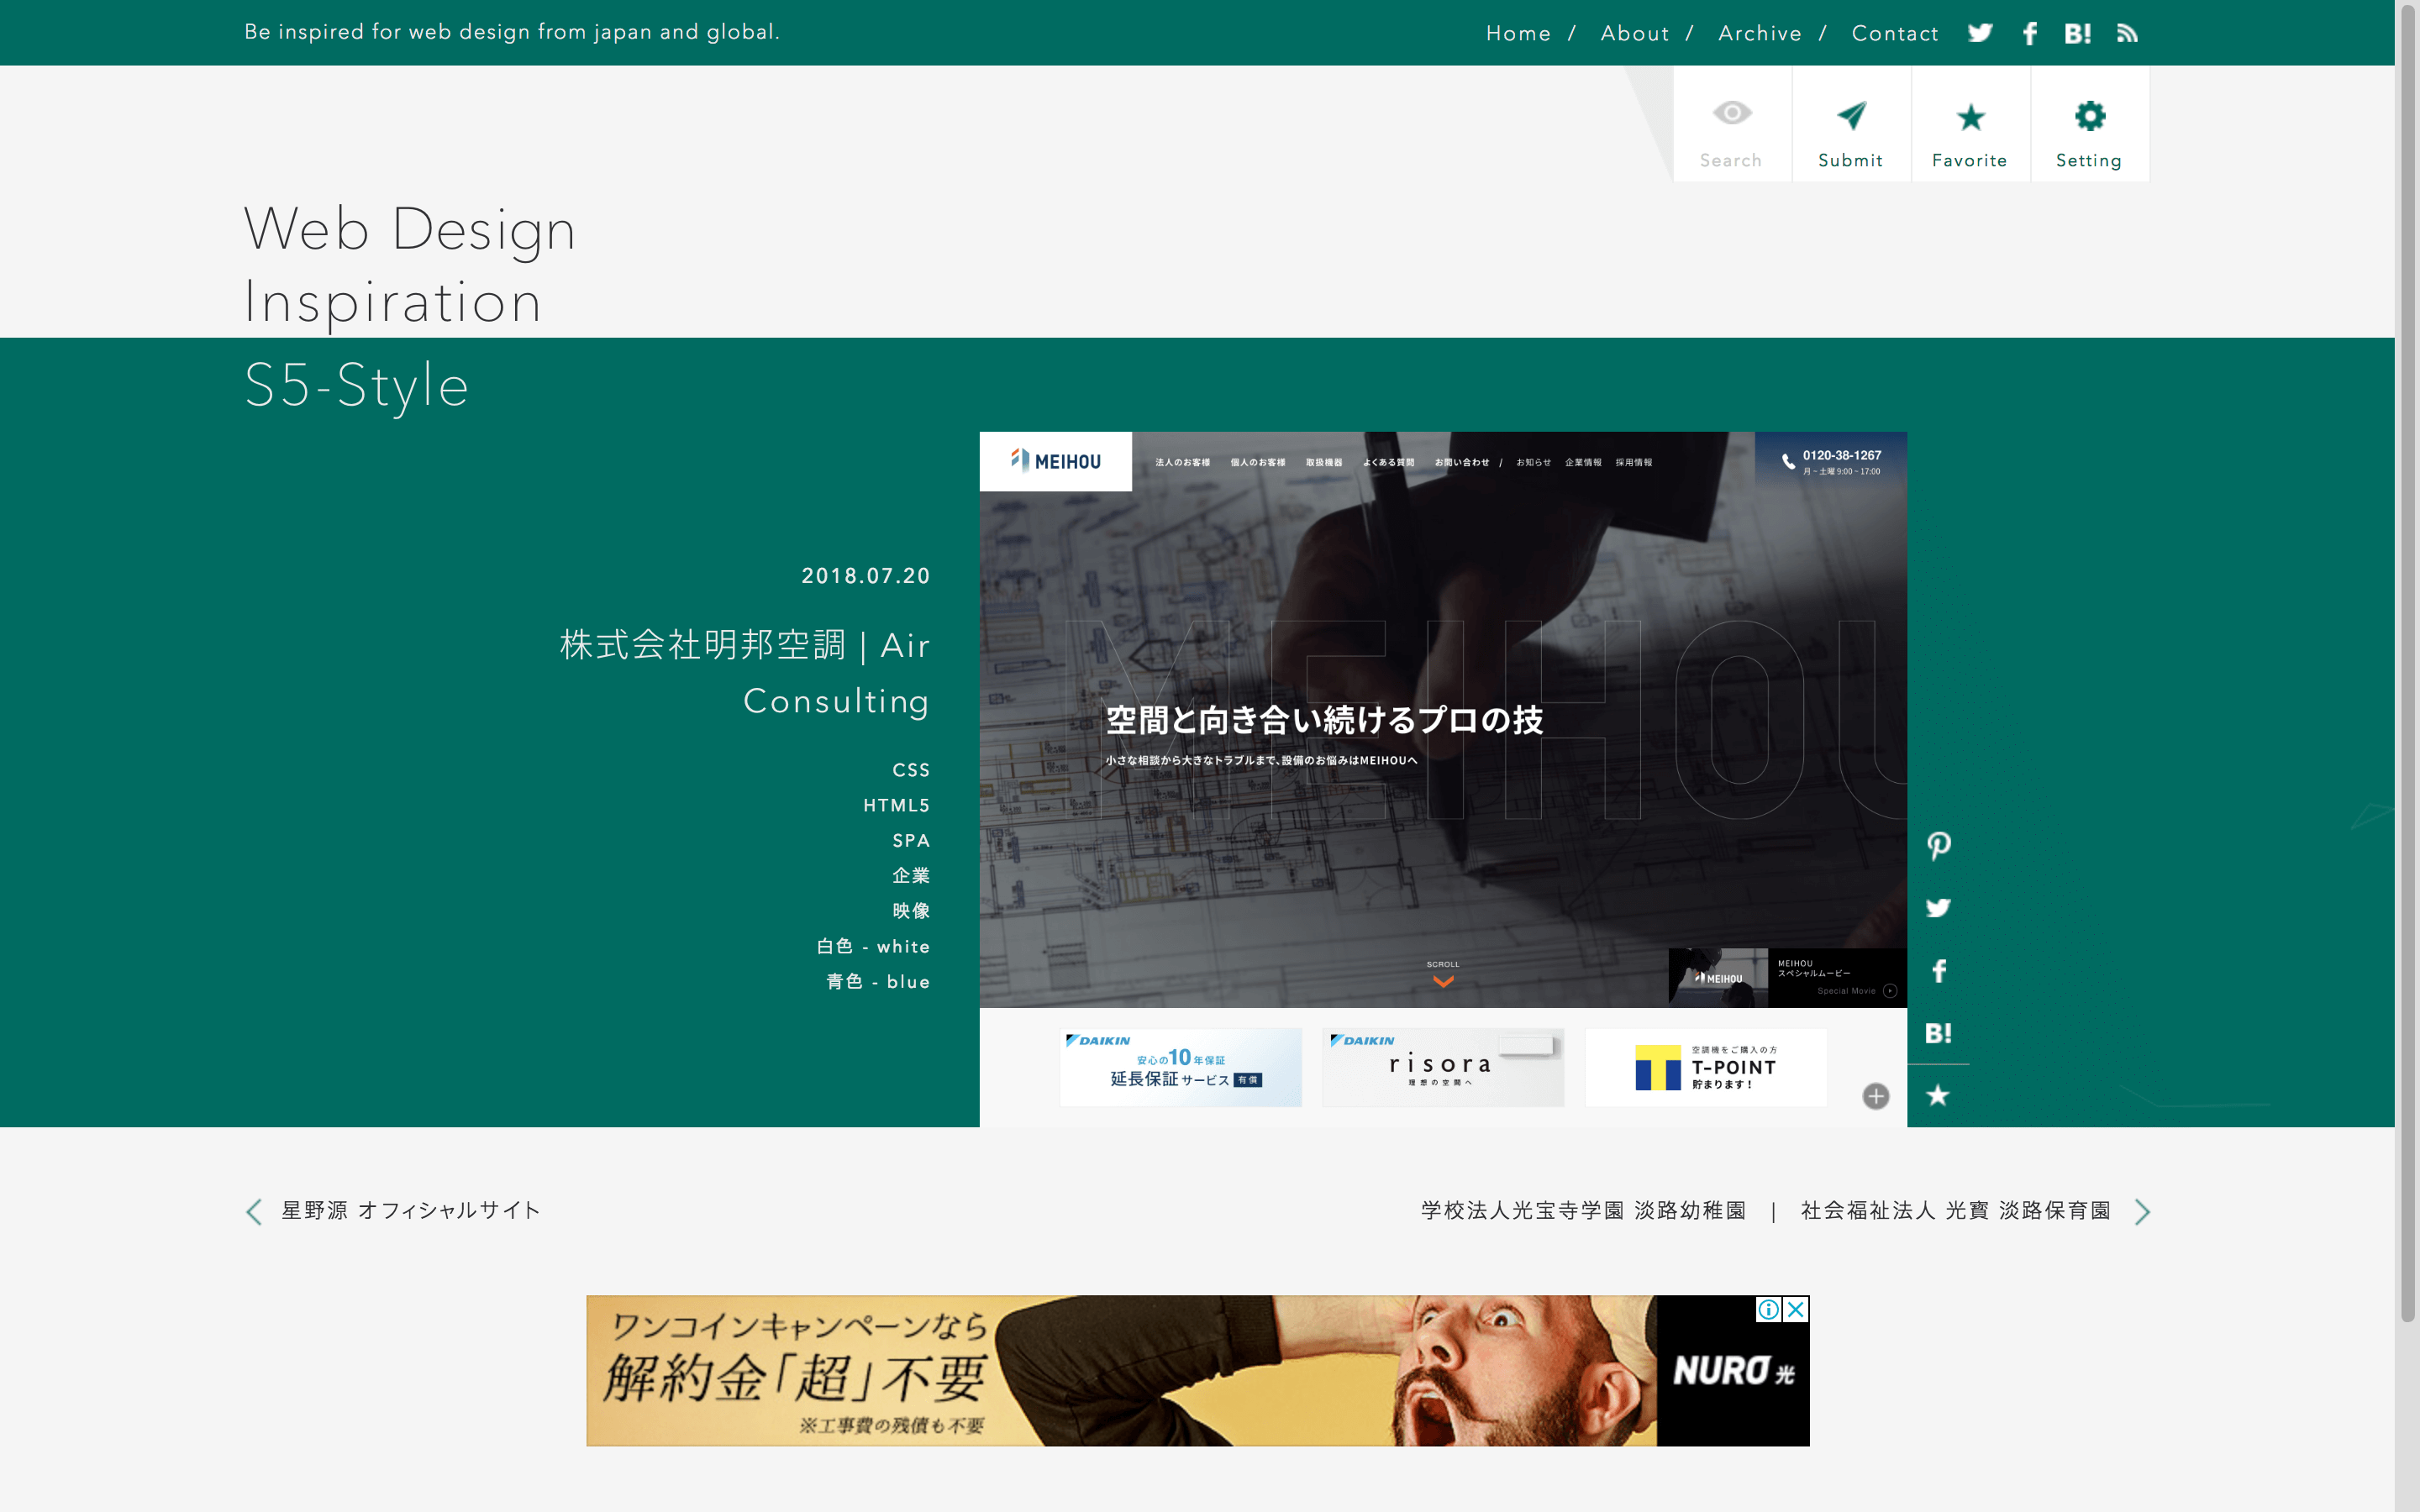Open the 株式会社明邦空調 post title
The image size is (2420, 1512).
745,672
